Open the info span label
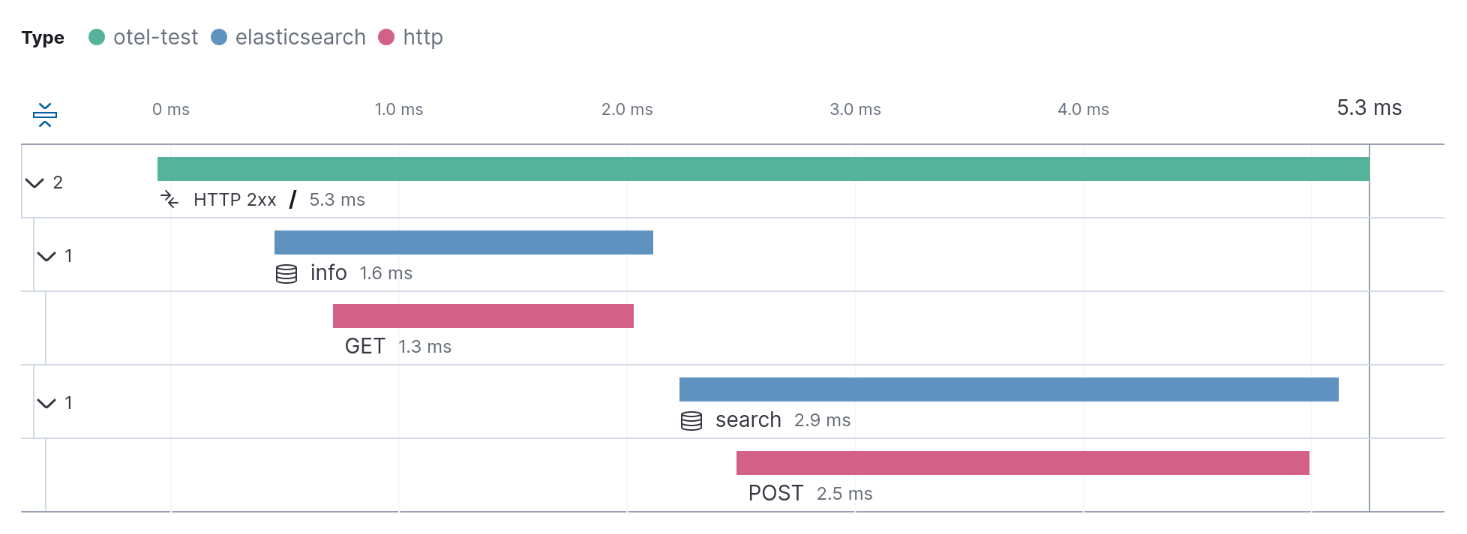The image size is (1467, 534). [329, 273]
